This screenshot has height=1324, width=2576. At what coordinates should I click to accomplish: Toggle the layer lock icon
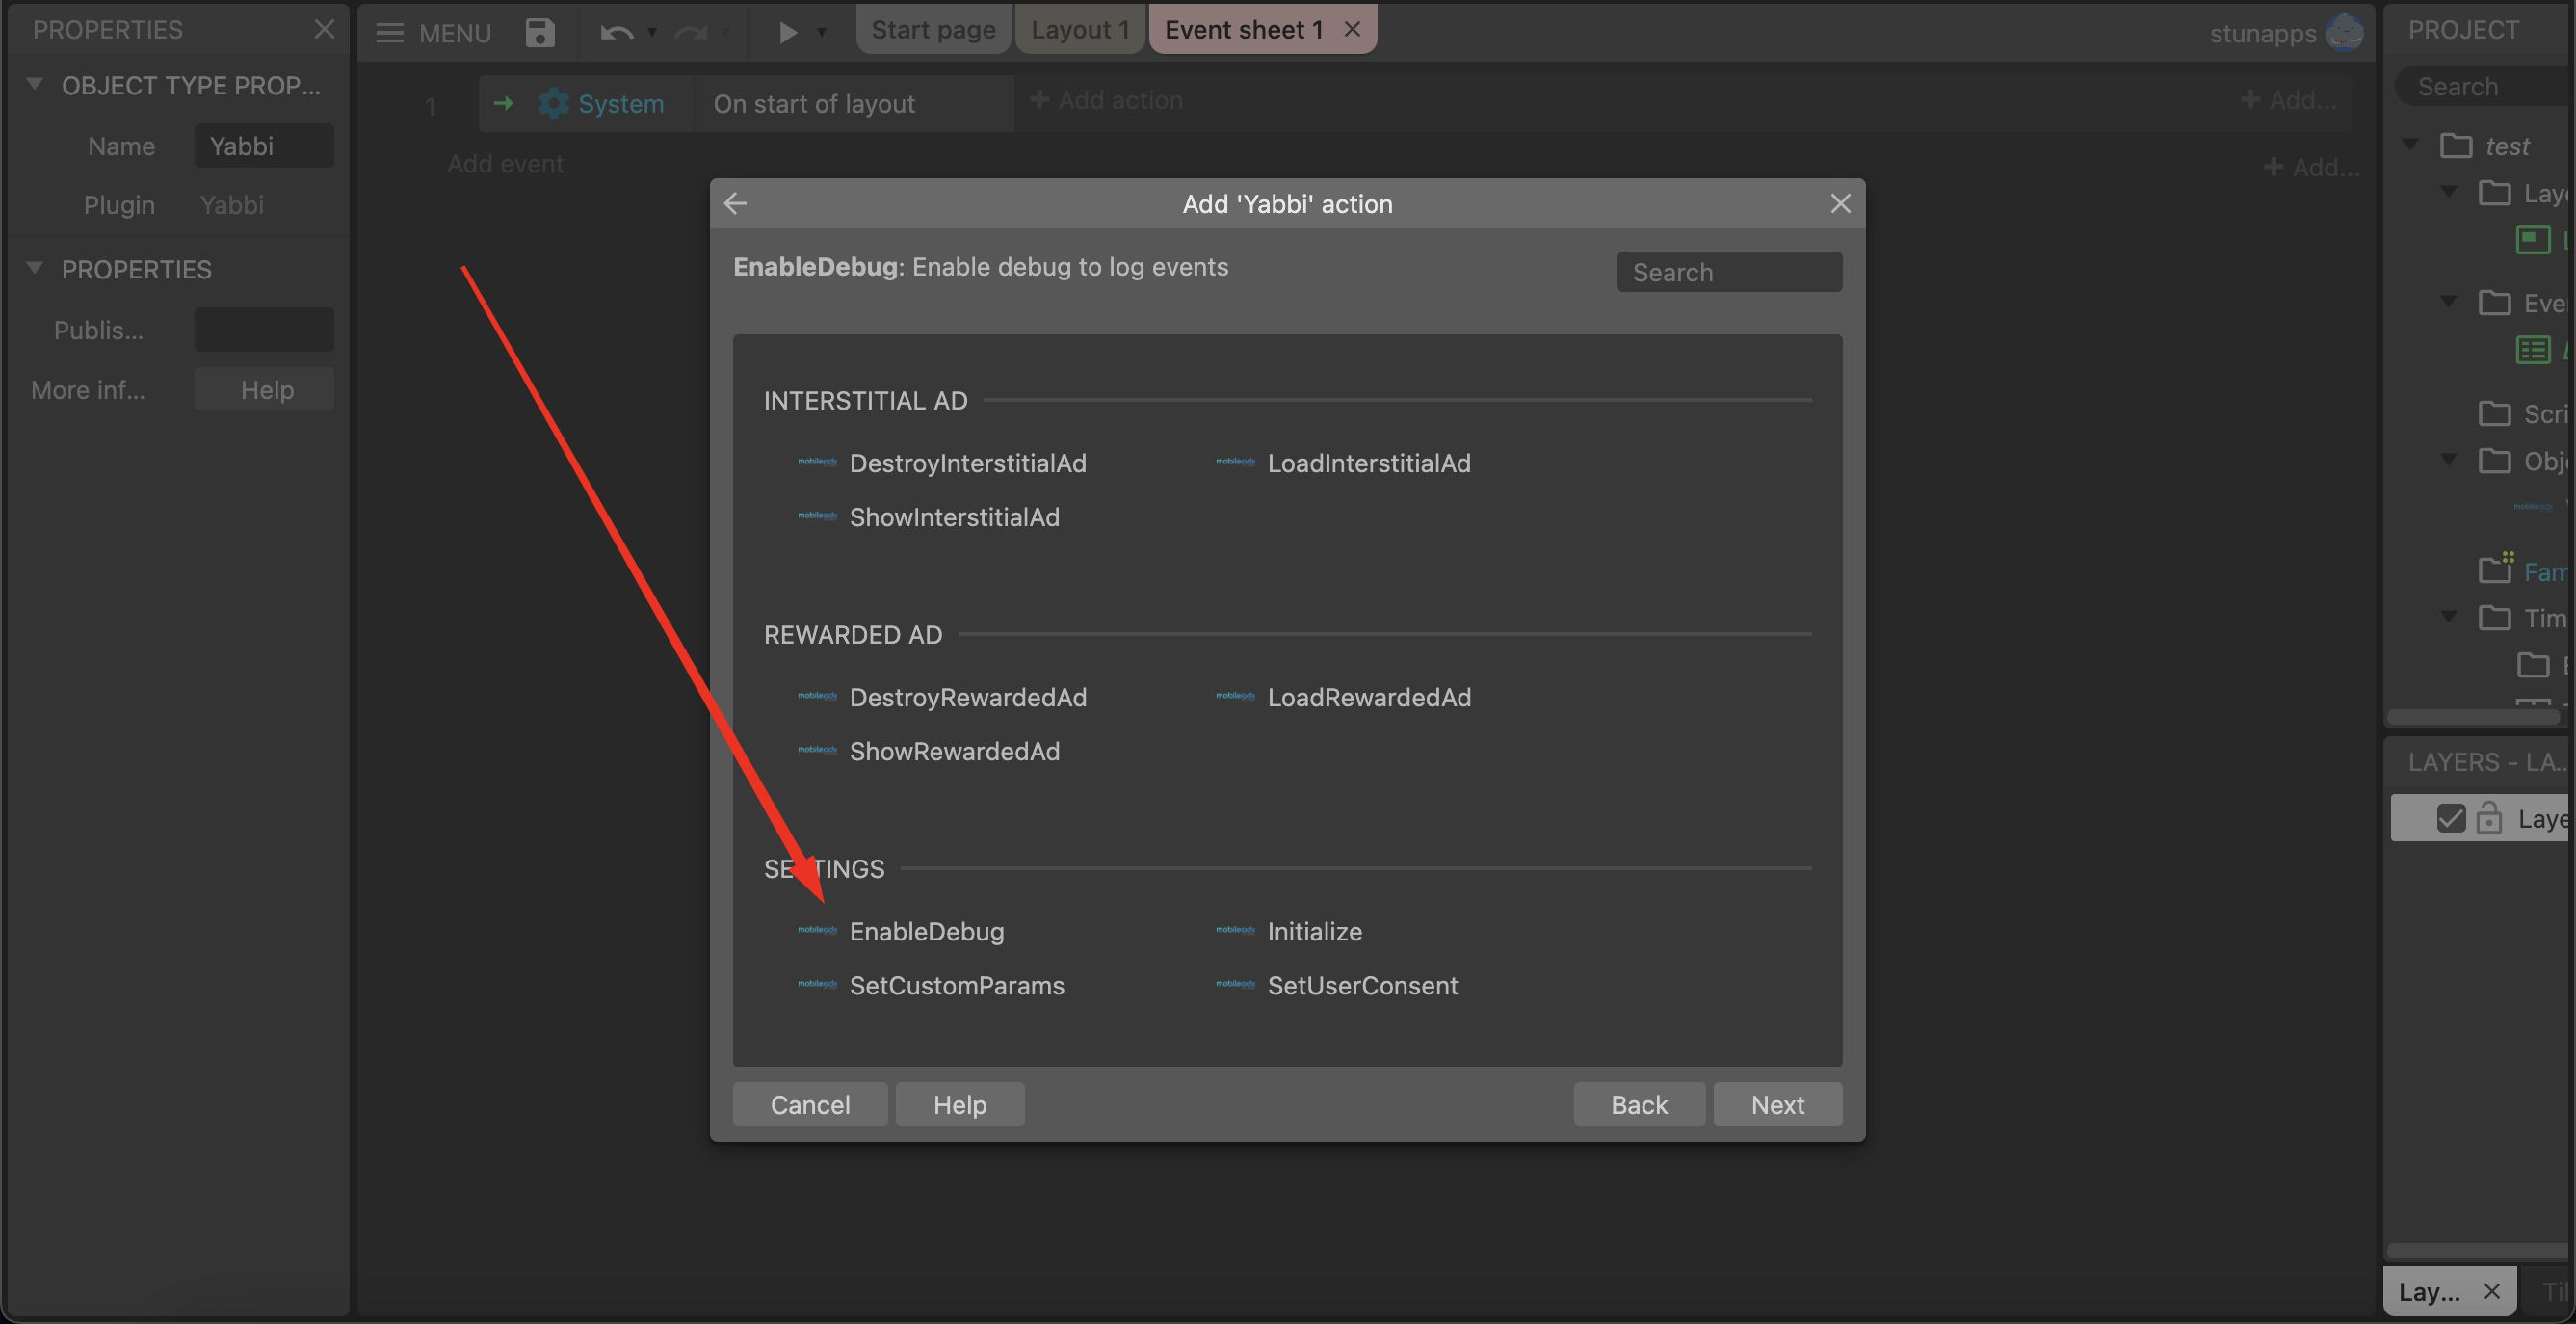(2489, 818)
